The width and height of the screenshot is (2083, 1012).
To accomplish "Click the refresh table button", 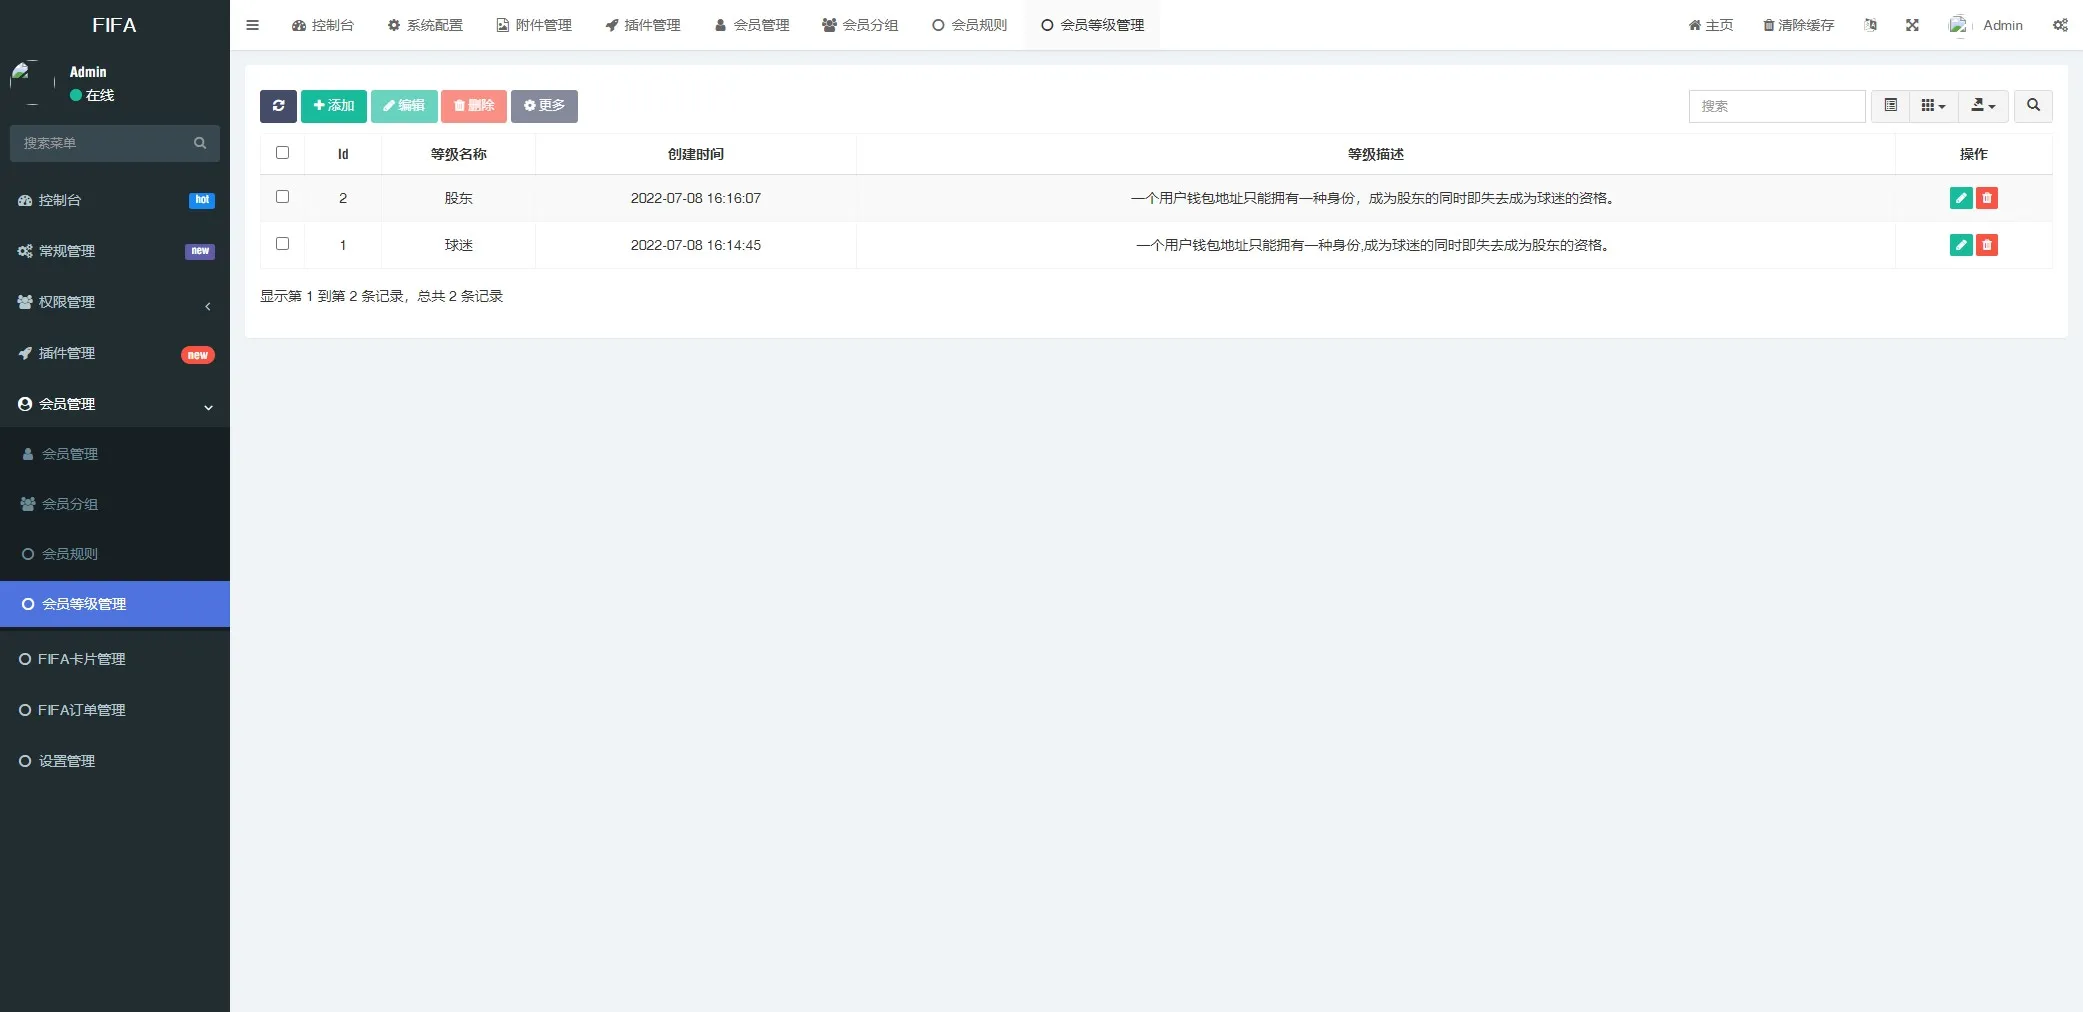I will pyautogui.click(x=278, y=106).
